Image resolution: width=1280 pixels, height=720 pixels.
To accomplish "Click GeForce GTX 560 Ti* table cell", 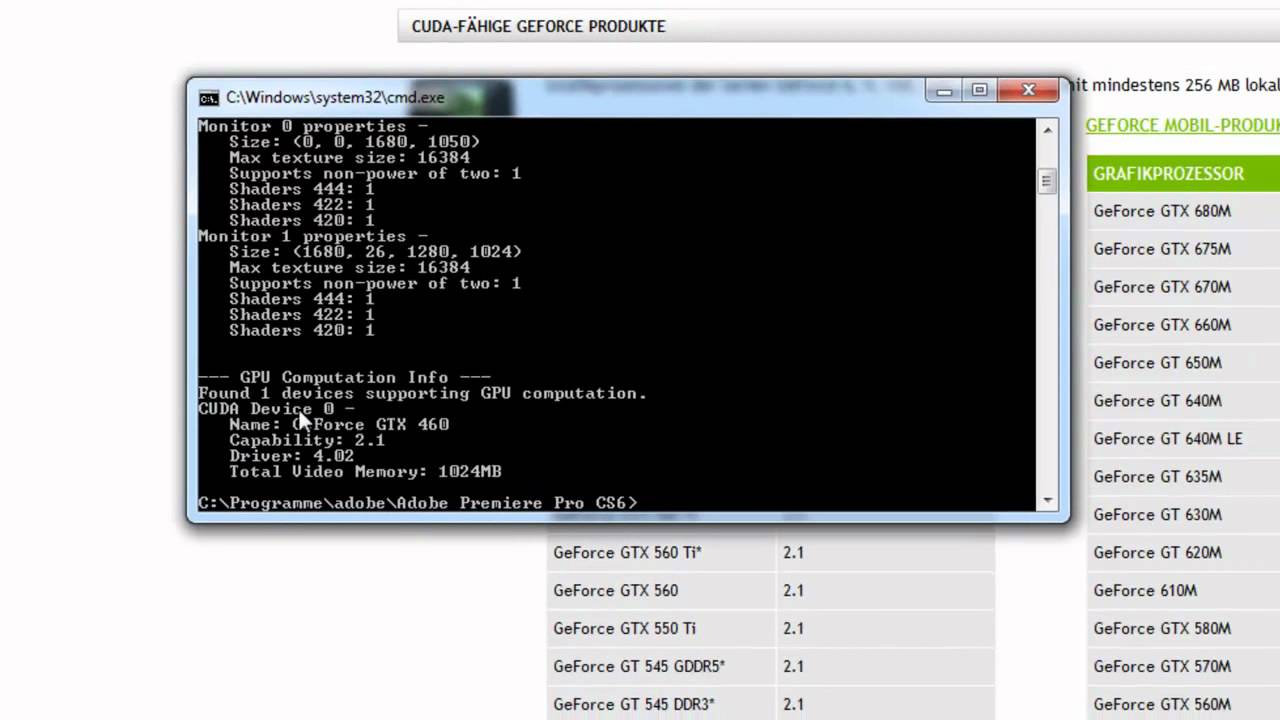I will (661, 553).
